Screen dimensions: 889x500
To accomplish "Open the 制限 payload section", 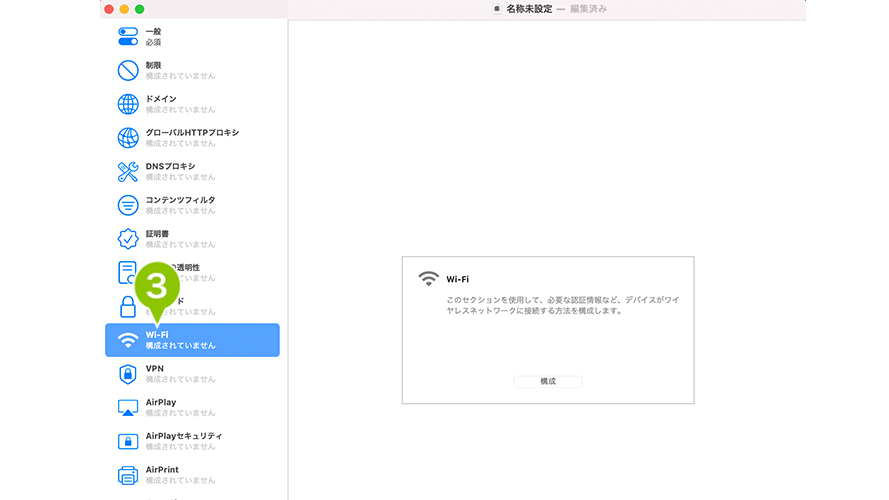I will tap(192, 70).
